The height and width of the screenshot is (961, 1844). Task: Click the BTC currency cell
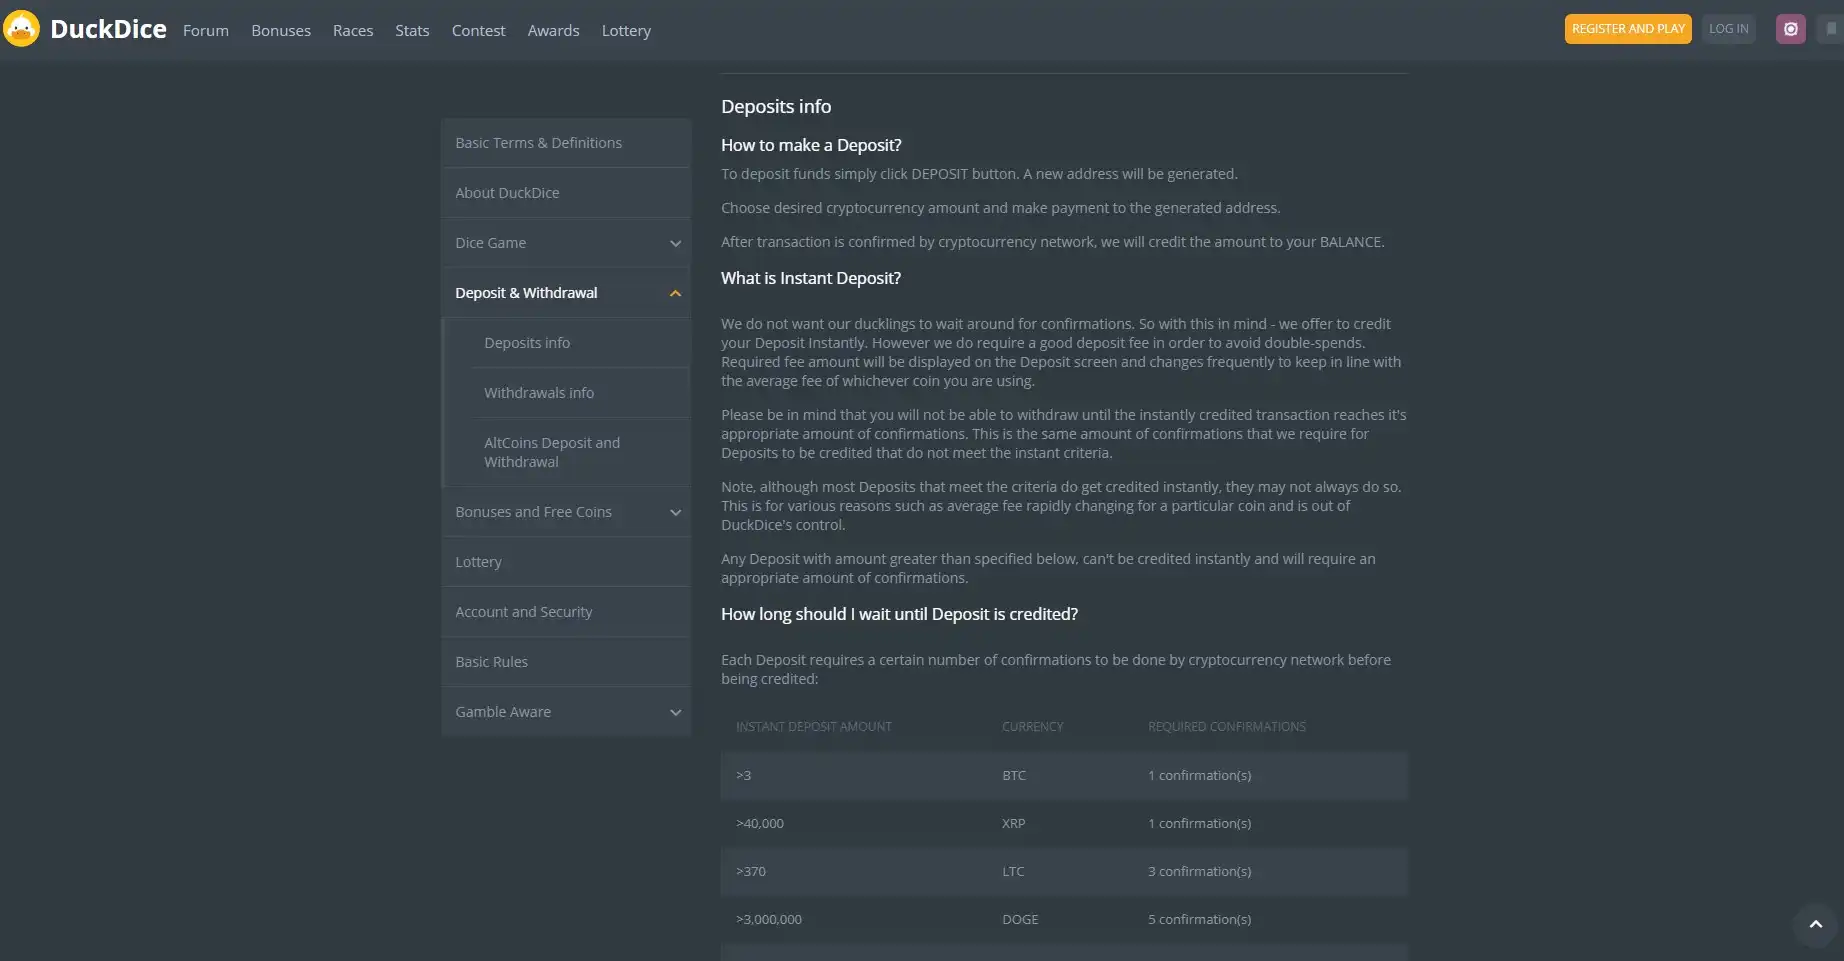(x=1014, y=776)
